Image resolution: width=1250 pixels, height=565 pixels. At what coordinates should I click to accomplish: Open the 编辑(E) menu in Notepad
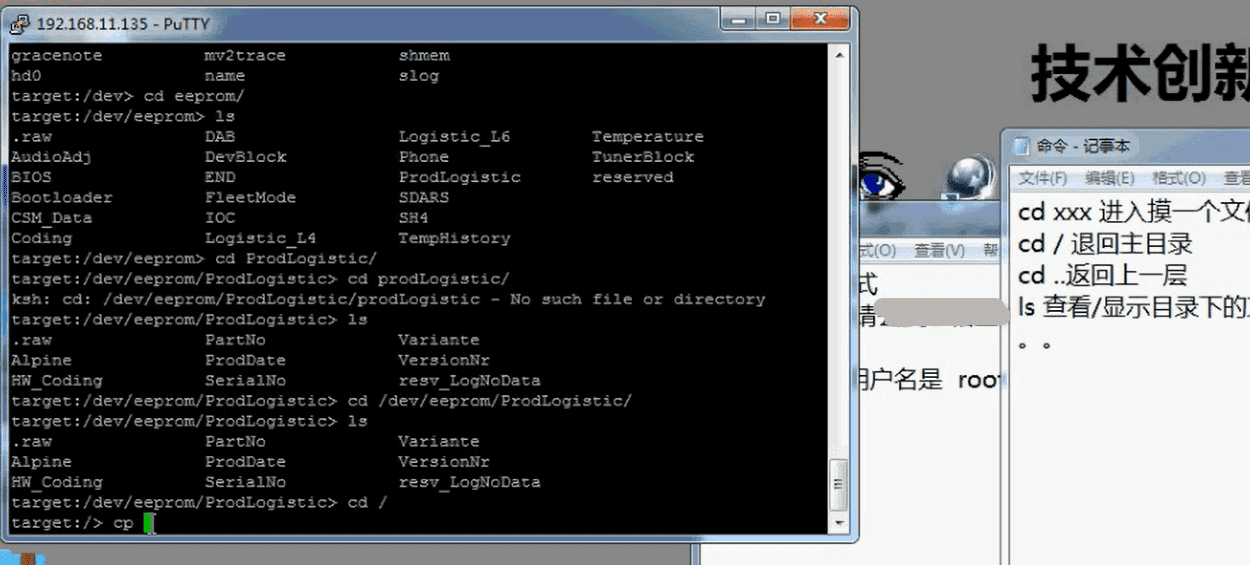(x=1109, y=178)
